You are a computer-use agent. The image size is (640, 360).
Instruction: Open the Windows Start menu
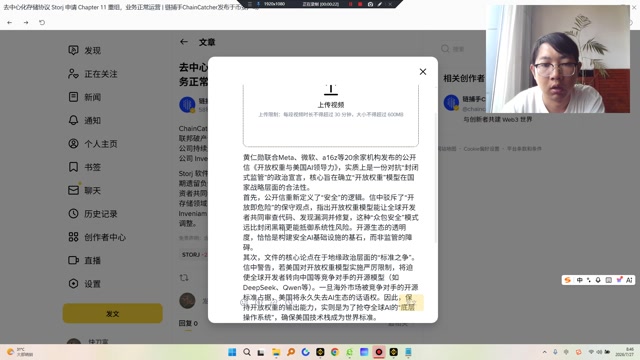pyautogui.click(x=232, y=352)
